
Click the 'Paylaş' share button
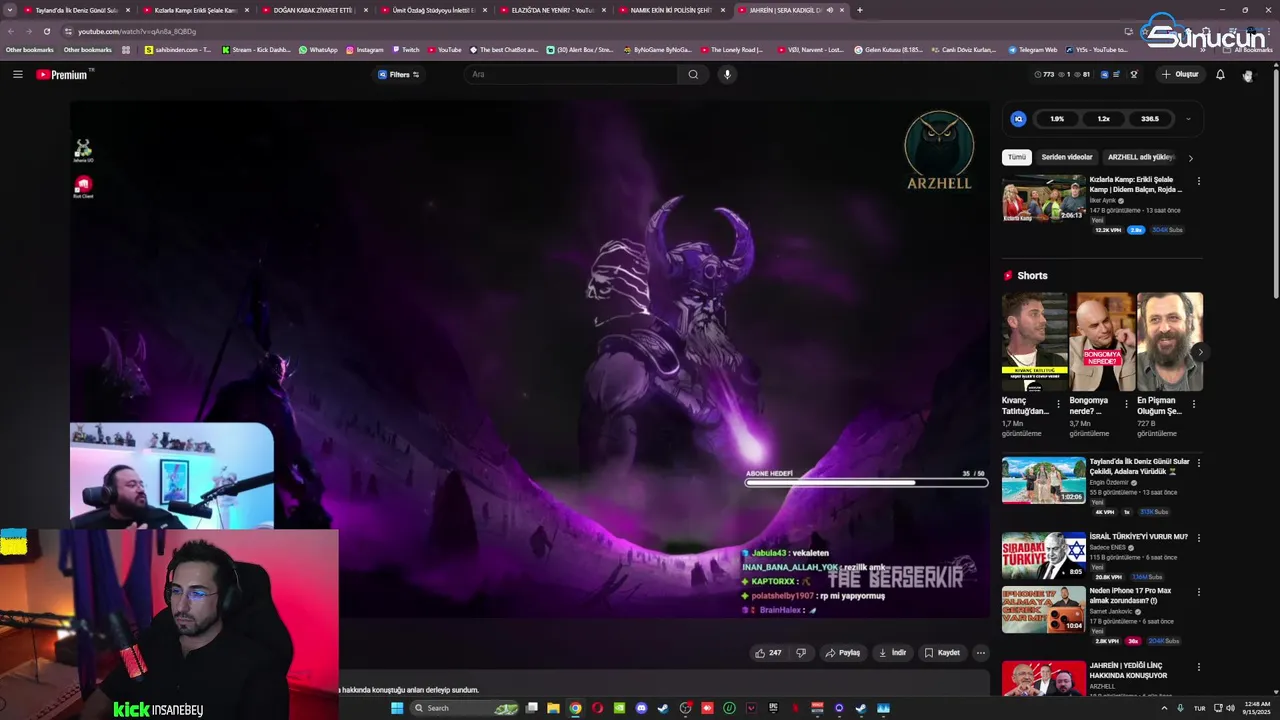coord(842,653)
